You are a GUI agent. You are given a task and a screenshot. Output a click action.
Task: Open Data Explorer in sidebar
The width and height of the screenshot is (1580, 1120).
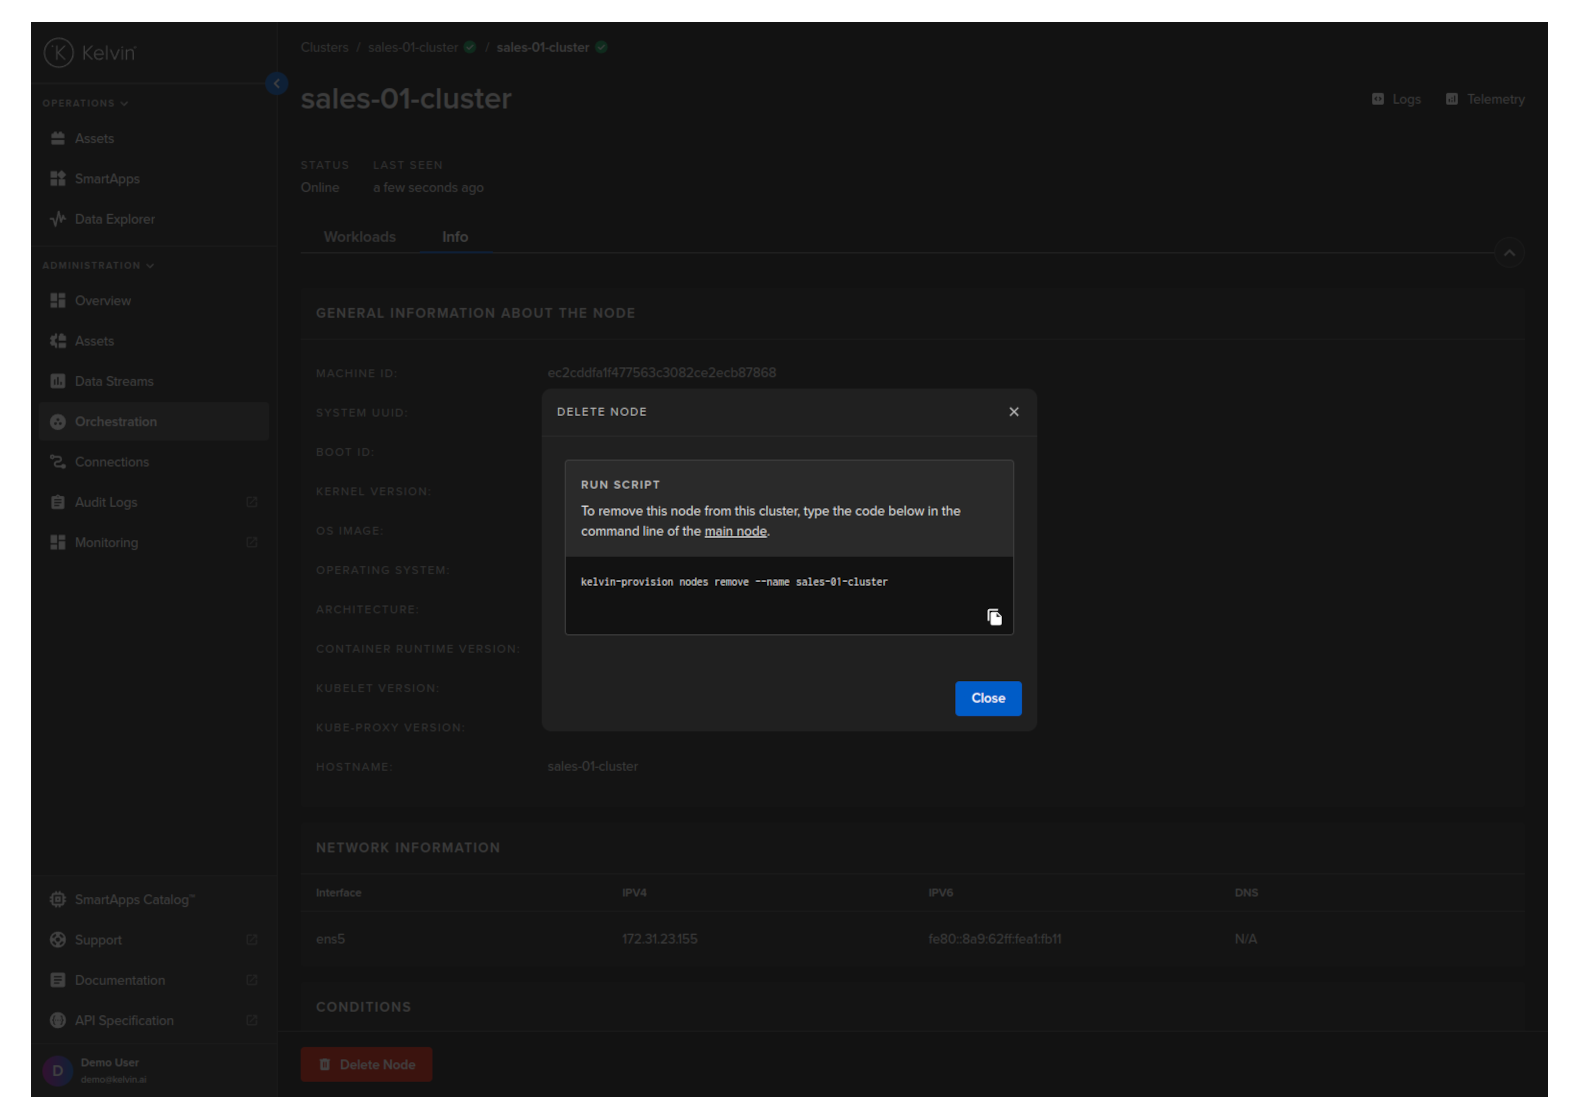[114, 219]
